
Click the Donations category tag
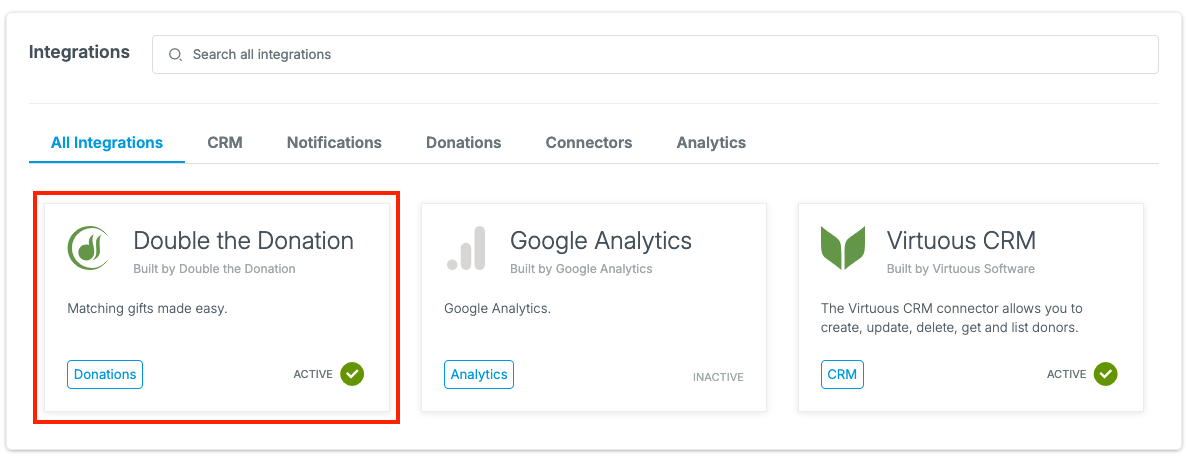[x=105, y=374]
